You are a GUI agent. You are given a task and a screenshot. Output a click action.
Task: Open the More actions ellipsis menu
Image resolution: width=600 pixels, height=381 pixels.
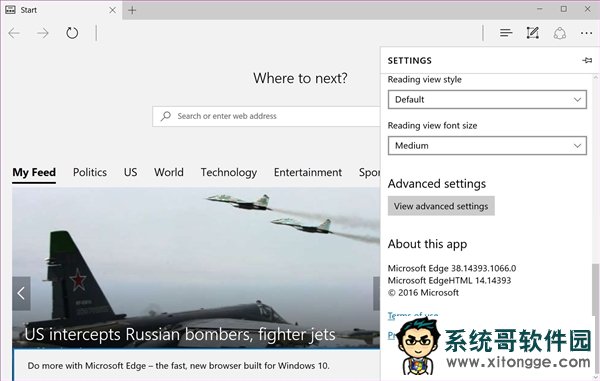point(586,33)
